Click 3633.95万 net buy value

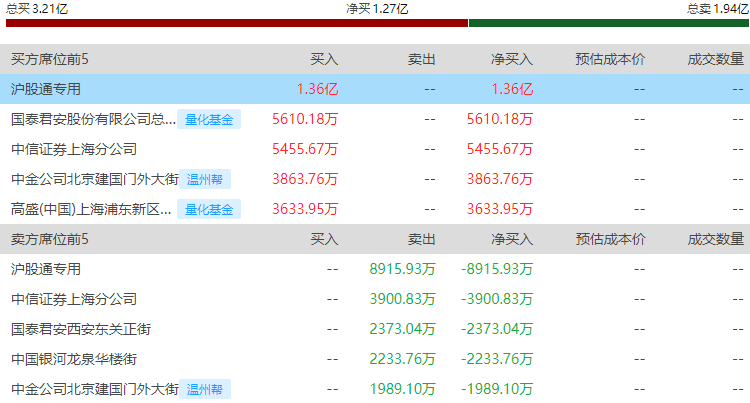500,209
